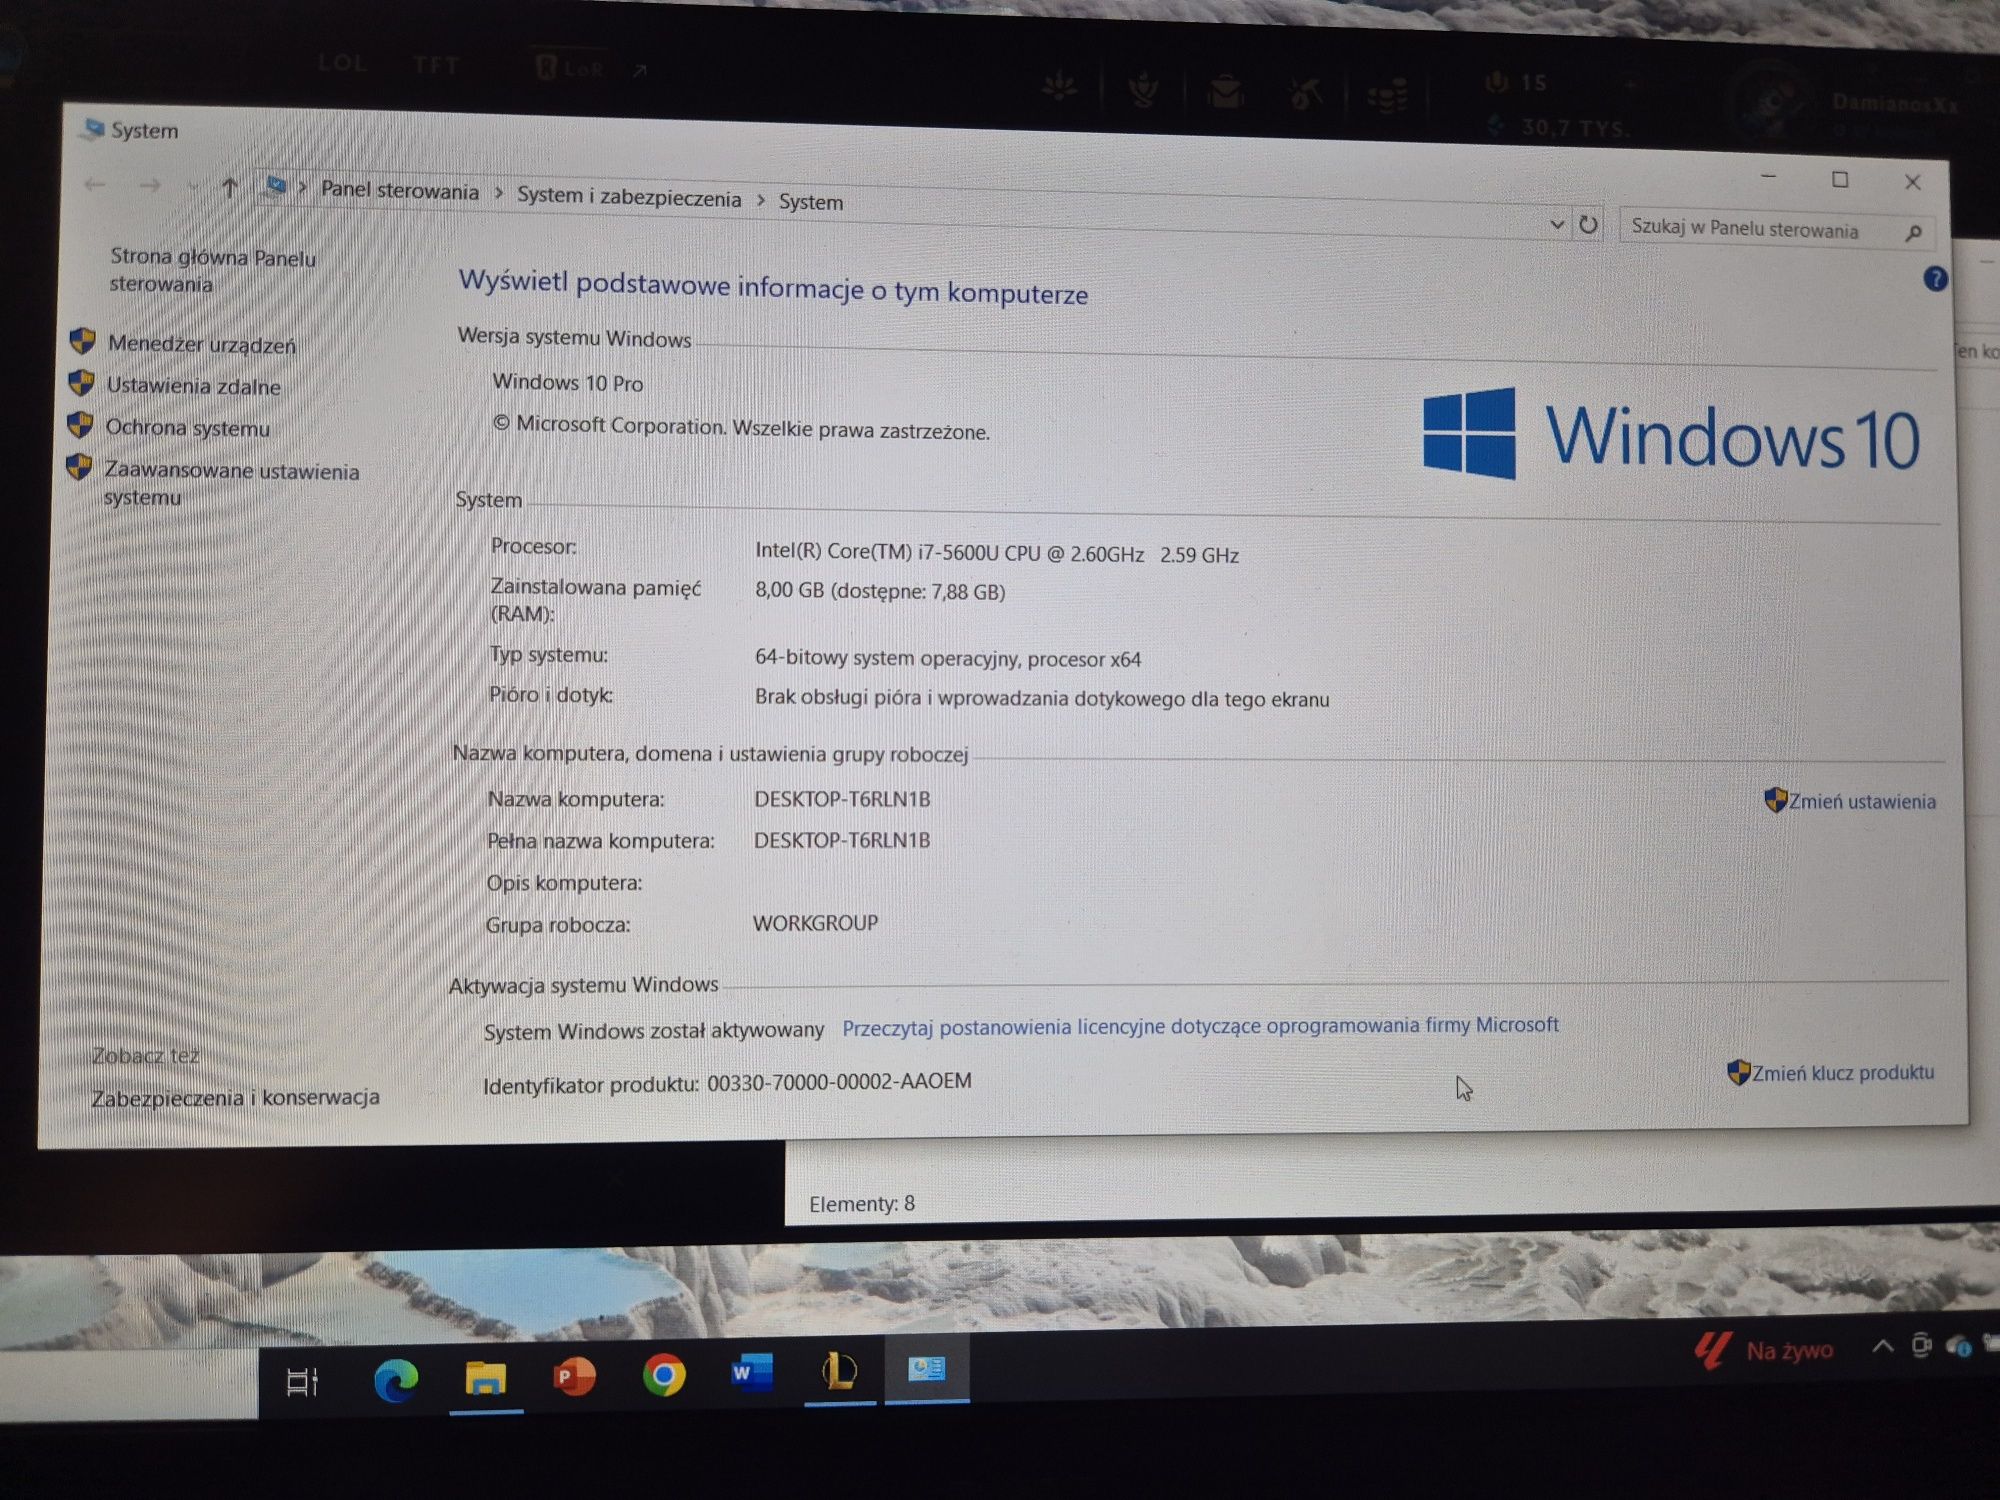Click TFT tab in the League client
2000x1500 pixels.
pos(436,66)
